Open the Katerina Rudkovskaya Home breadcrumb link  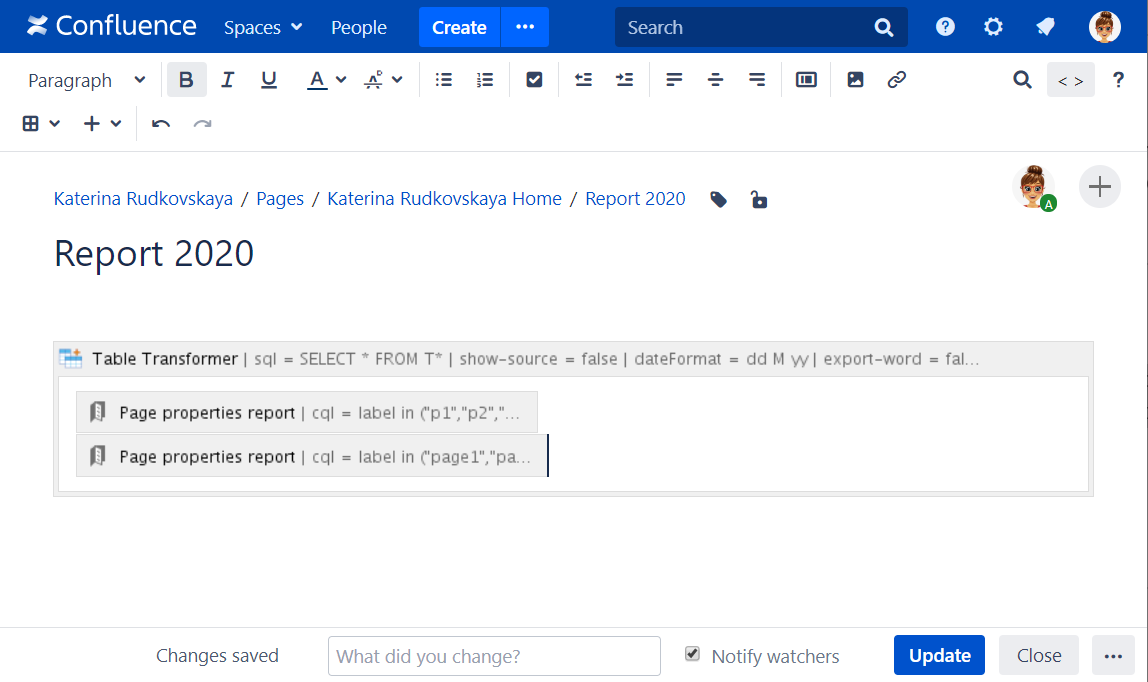click(444, 199)
